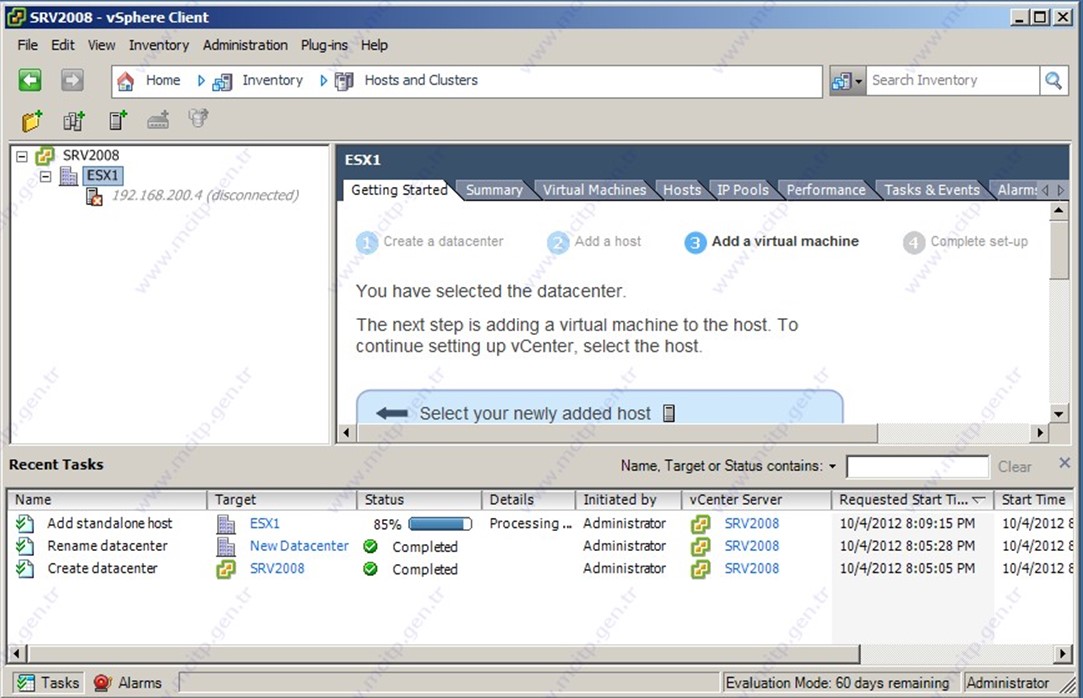Open the File menu
1083x698 pixels.
click(x=28, y=45)
